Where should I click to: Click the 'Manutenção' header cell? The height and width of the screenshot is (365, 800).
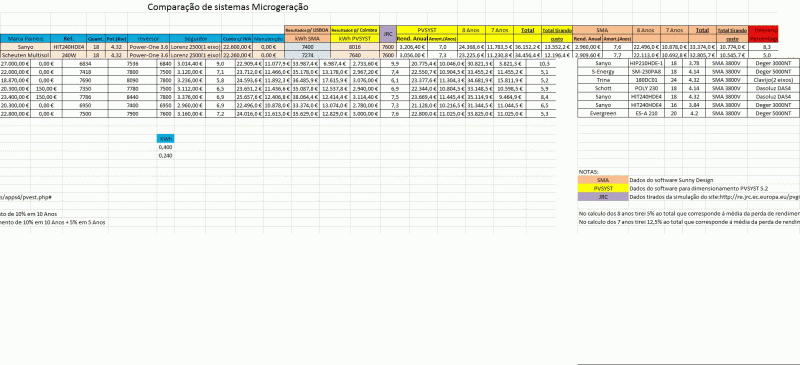(268, 38)
